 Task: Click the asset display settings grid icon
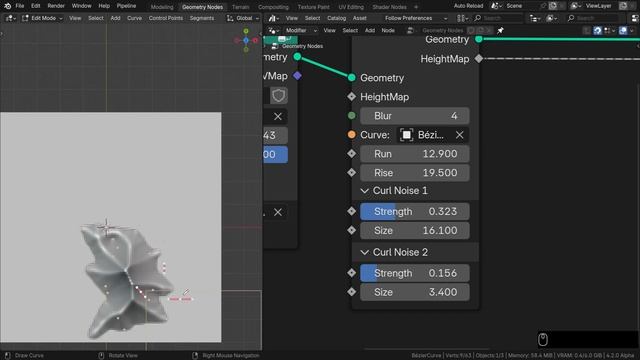(462, 18)
